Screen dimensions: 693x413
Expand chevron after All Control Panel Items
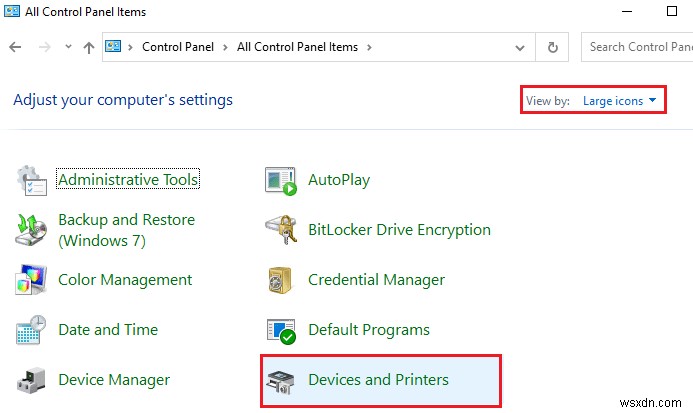click(369, 47)
